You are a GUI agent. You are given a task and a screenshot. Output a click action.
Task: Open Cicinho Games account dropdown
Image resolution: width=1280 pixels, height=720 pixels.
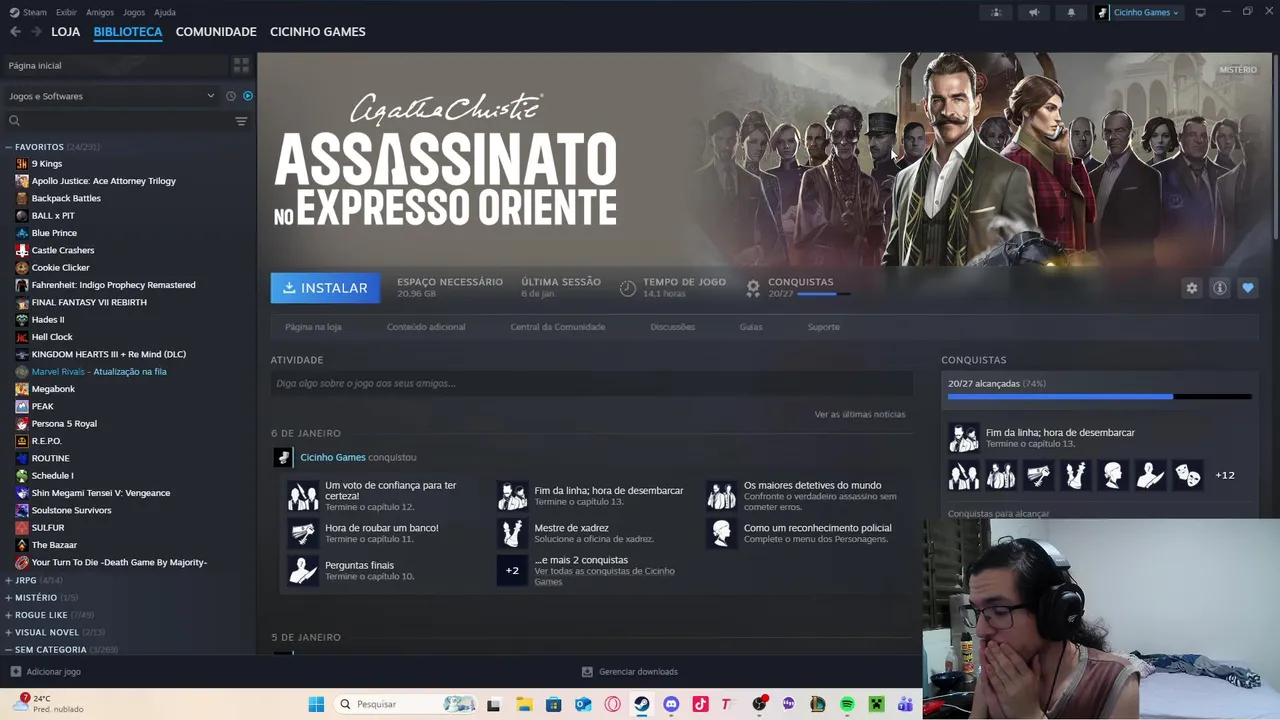click(1138, 12)
